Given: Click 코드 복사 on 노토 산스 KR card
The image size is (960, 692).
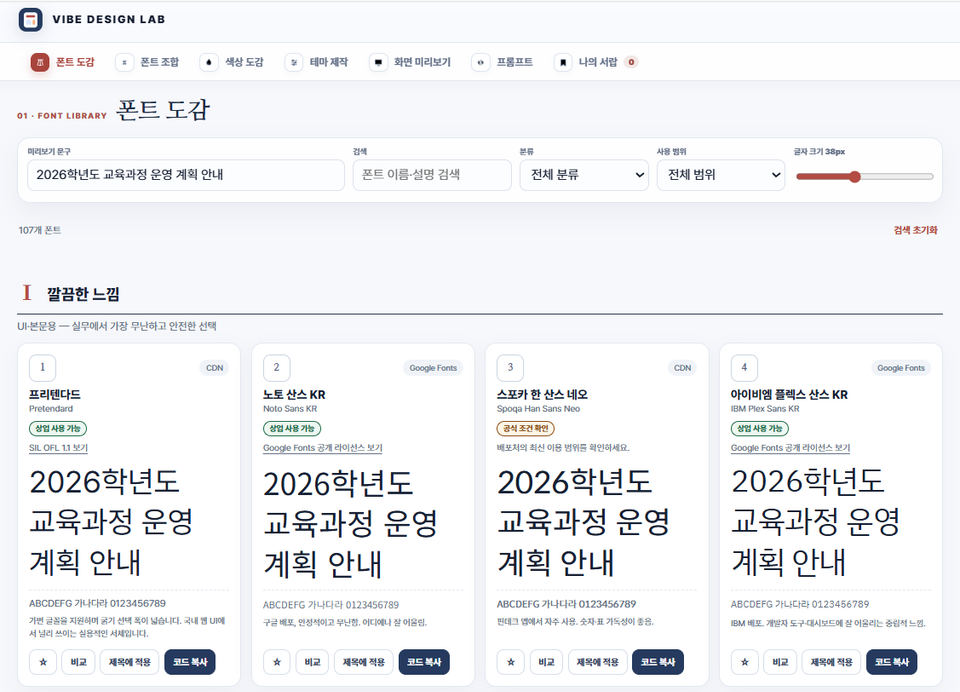Looking at the screenshot, I should coord(424,662).
